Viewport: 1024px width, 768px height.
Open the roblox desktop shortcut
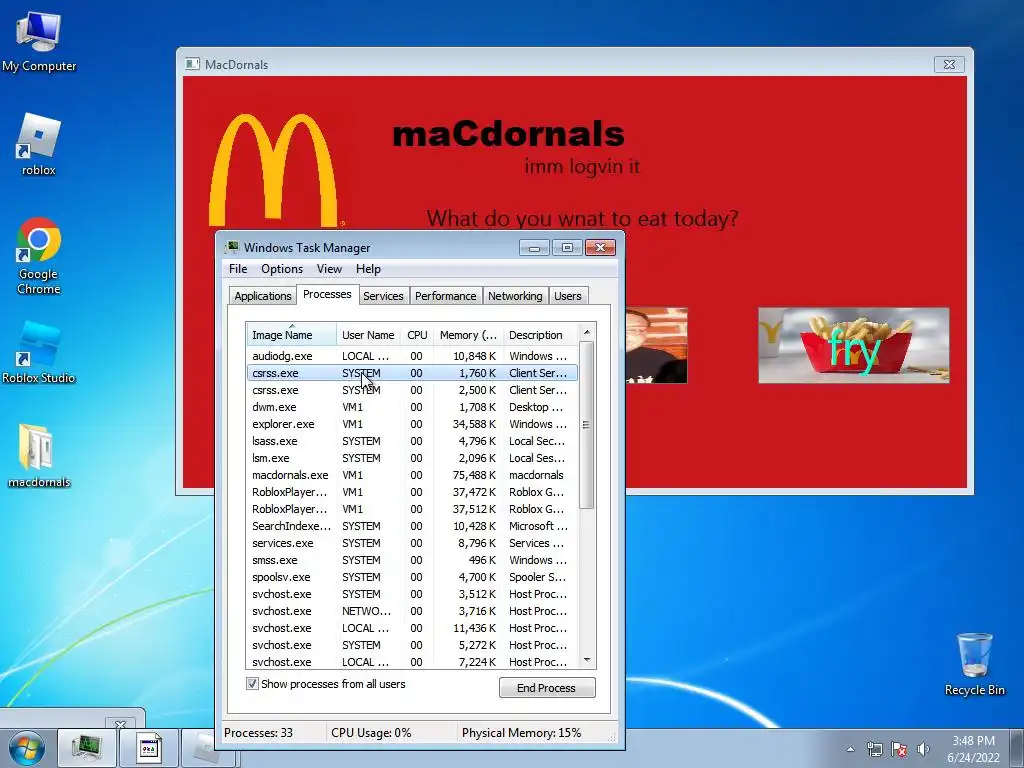pyautogui.click(x=39, y=144)
